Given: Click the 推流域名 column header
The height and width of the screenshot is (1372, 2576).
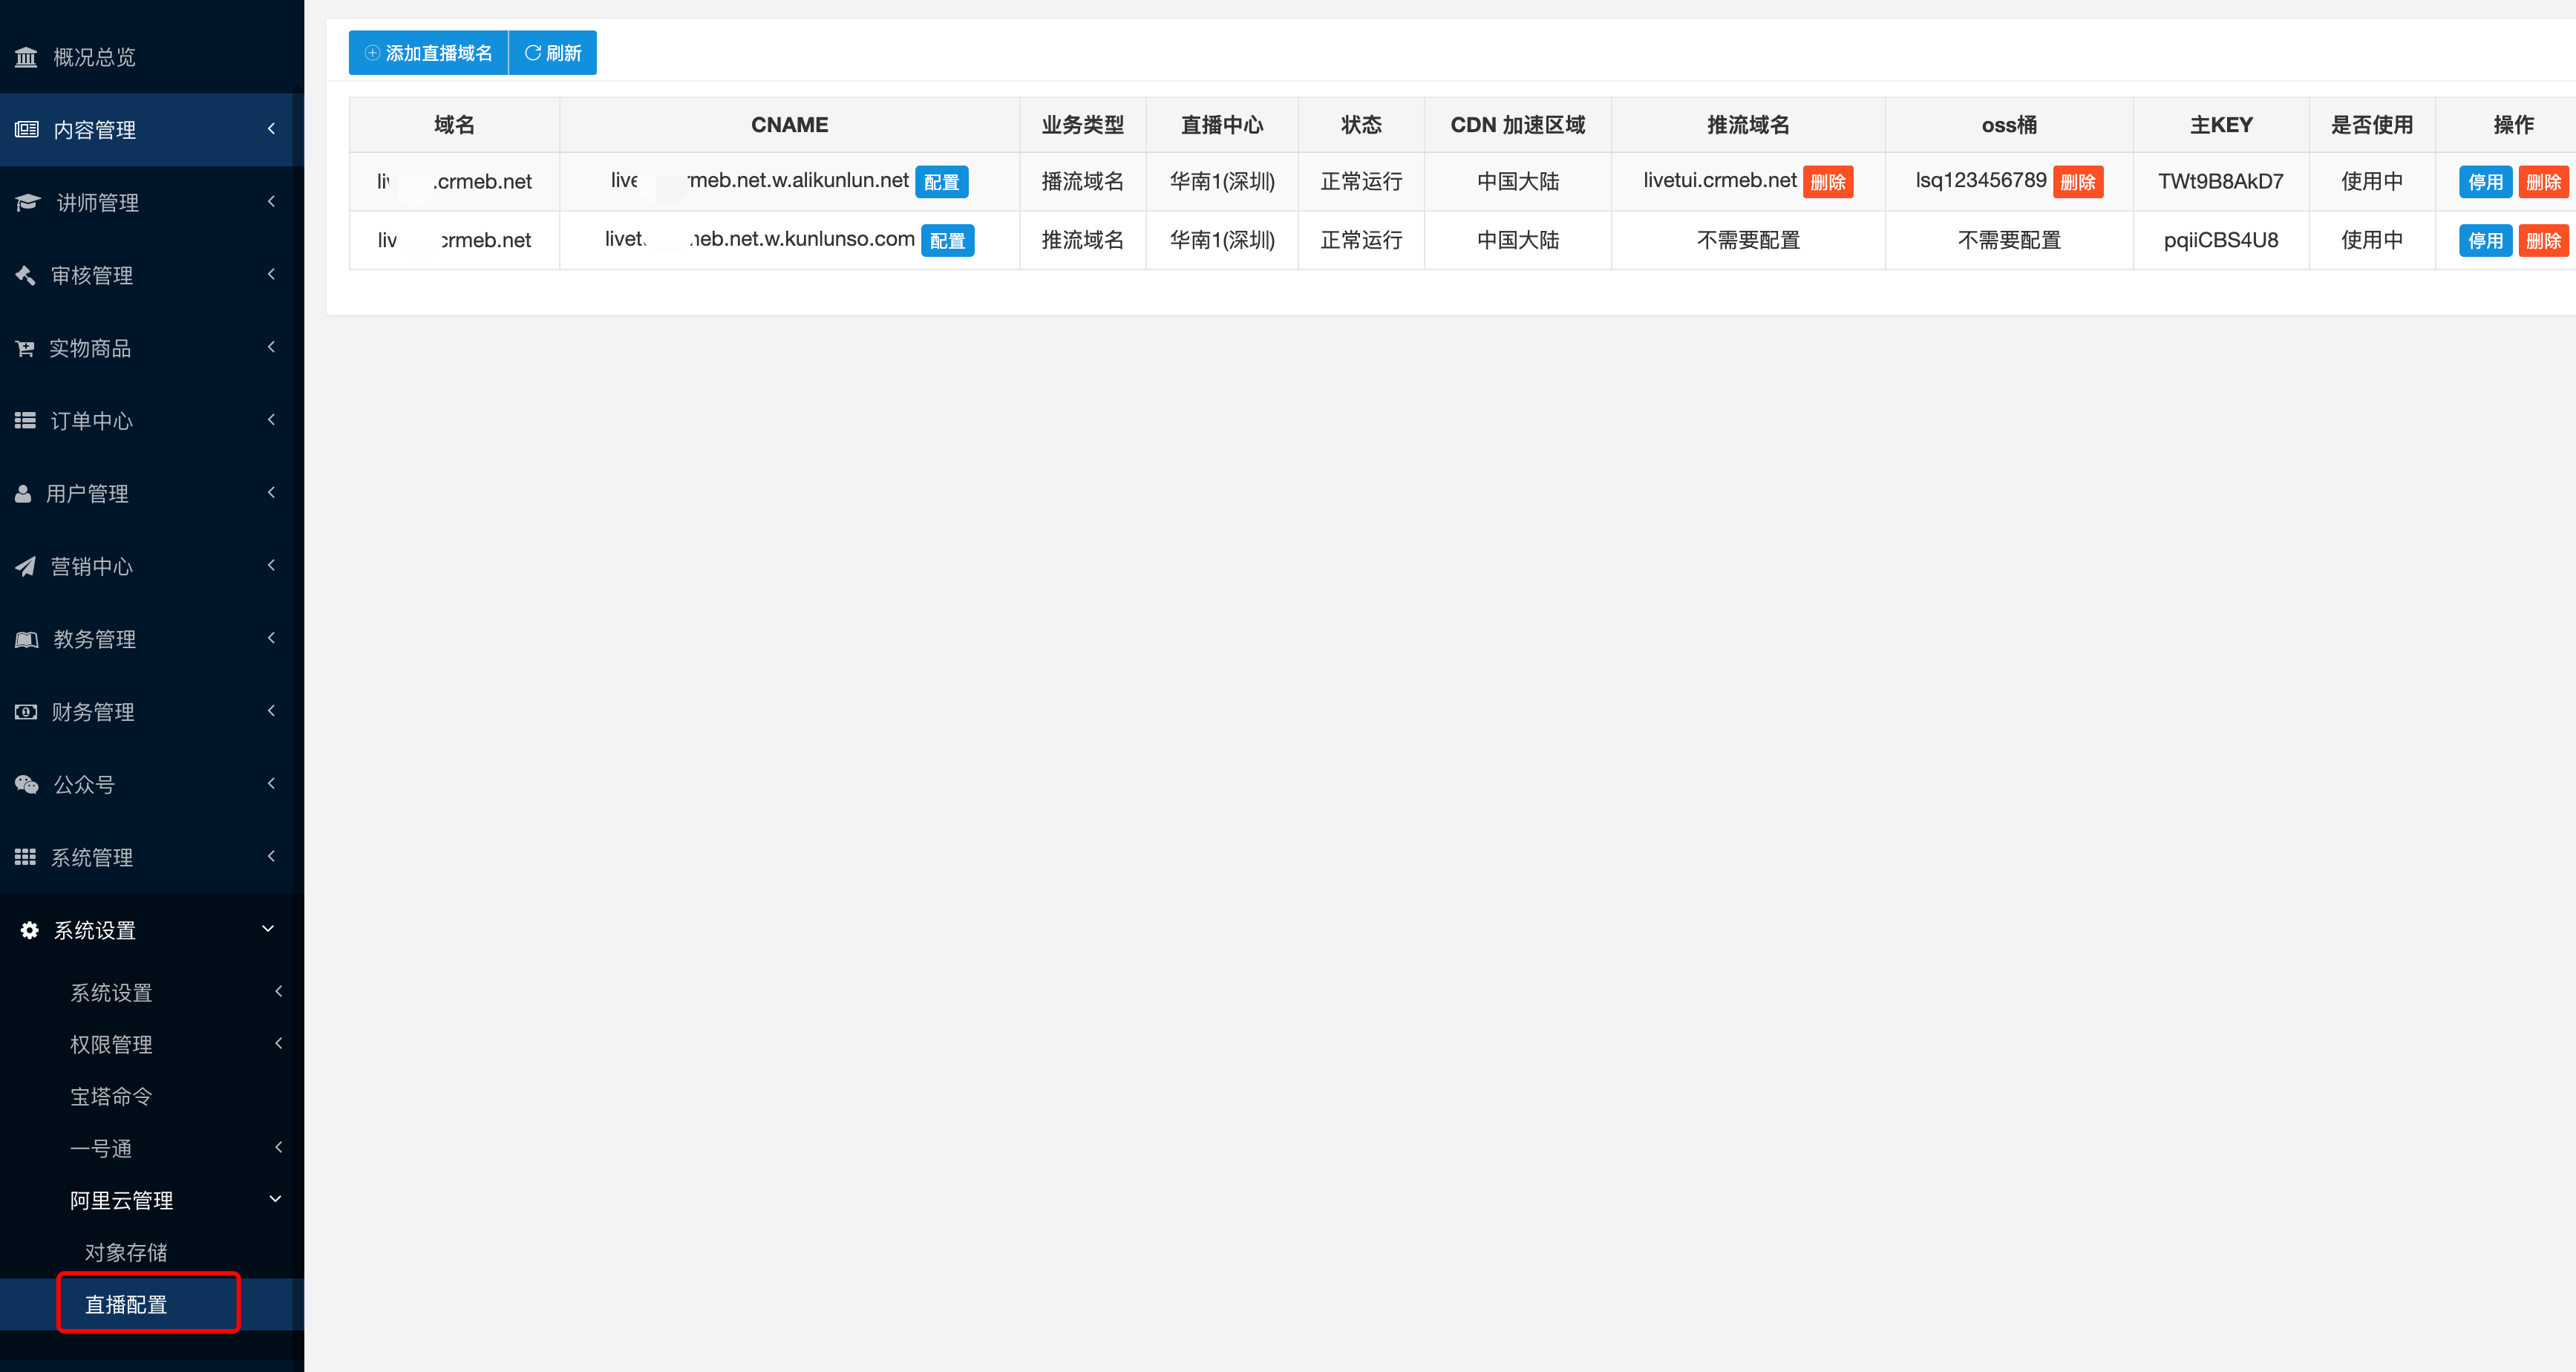Looking at the screenshot, I should [1748, 125].
